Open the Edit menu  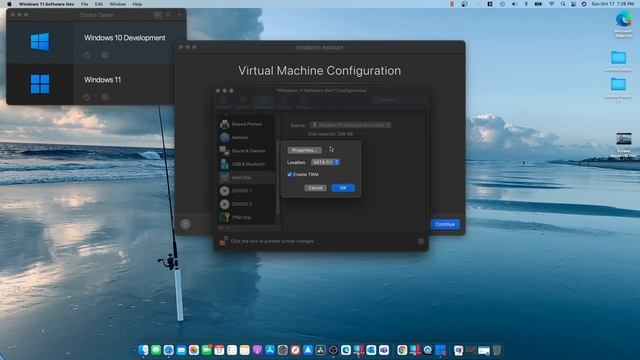click(x=99, y=4)
